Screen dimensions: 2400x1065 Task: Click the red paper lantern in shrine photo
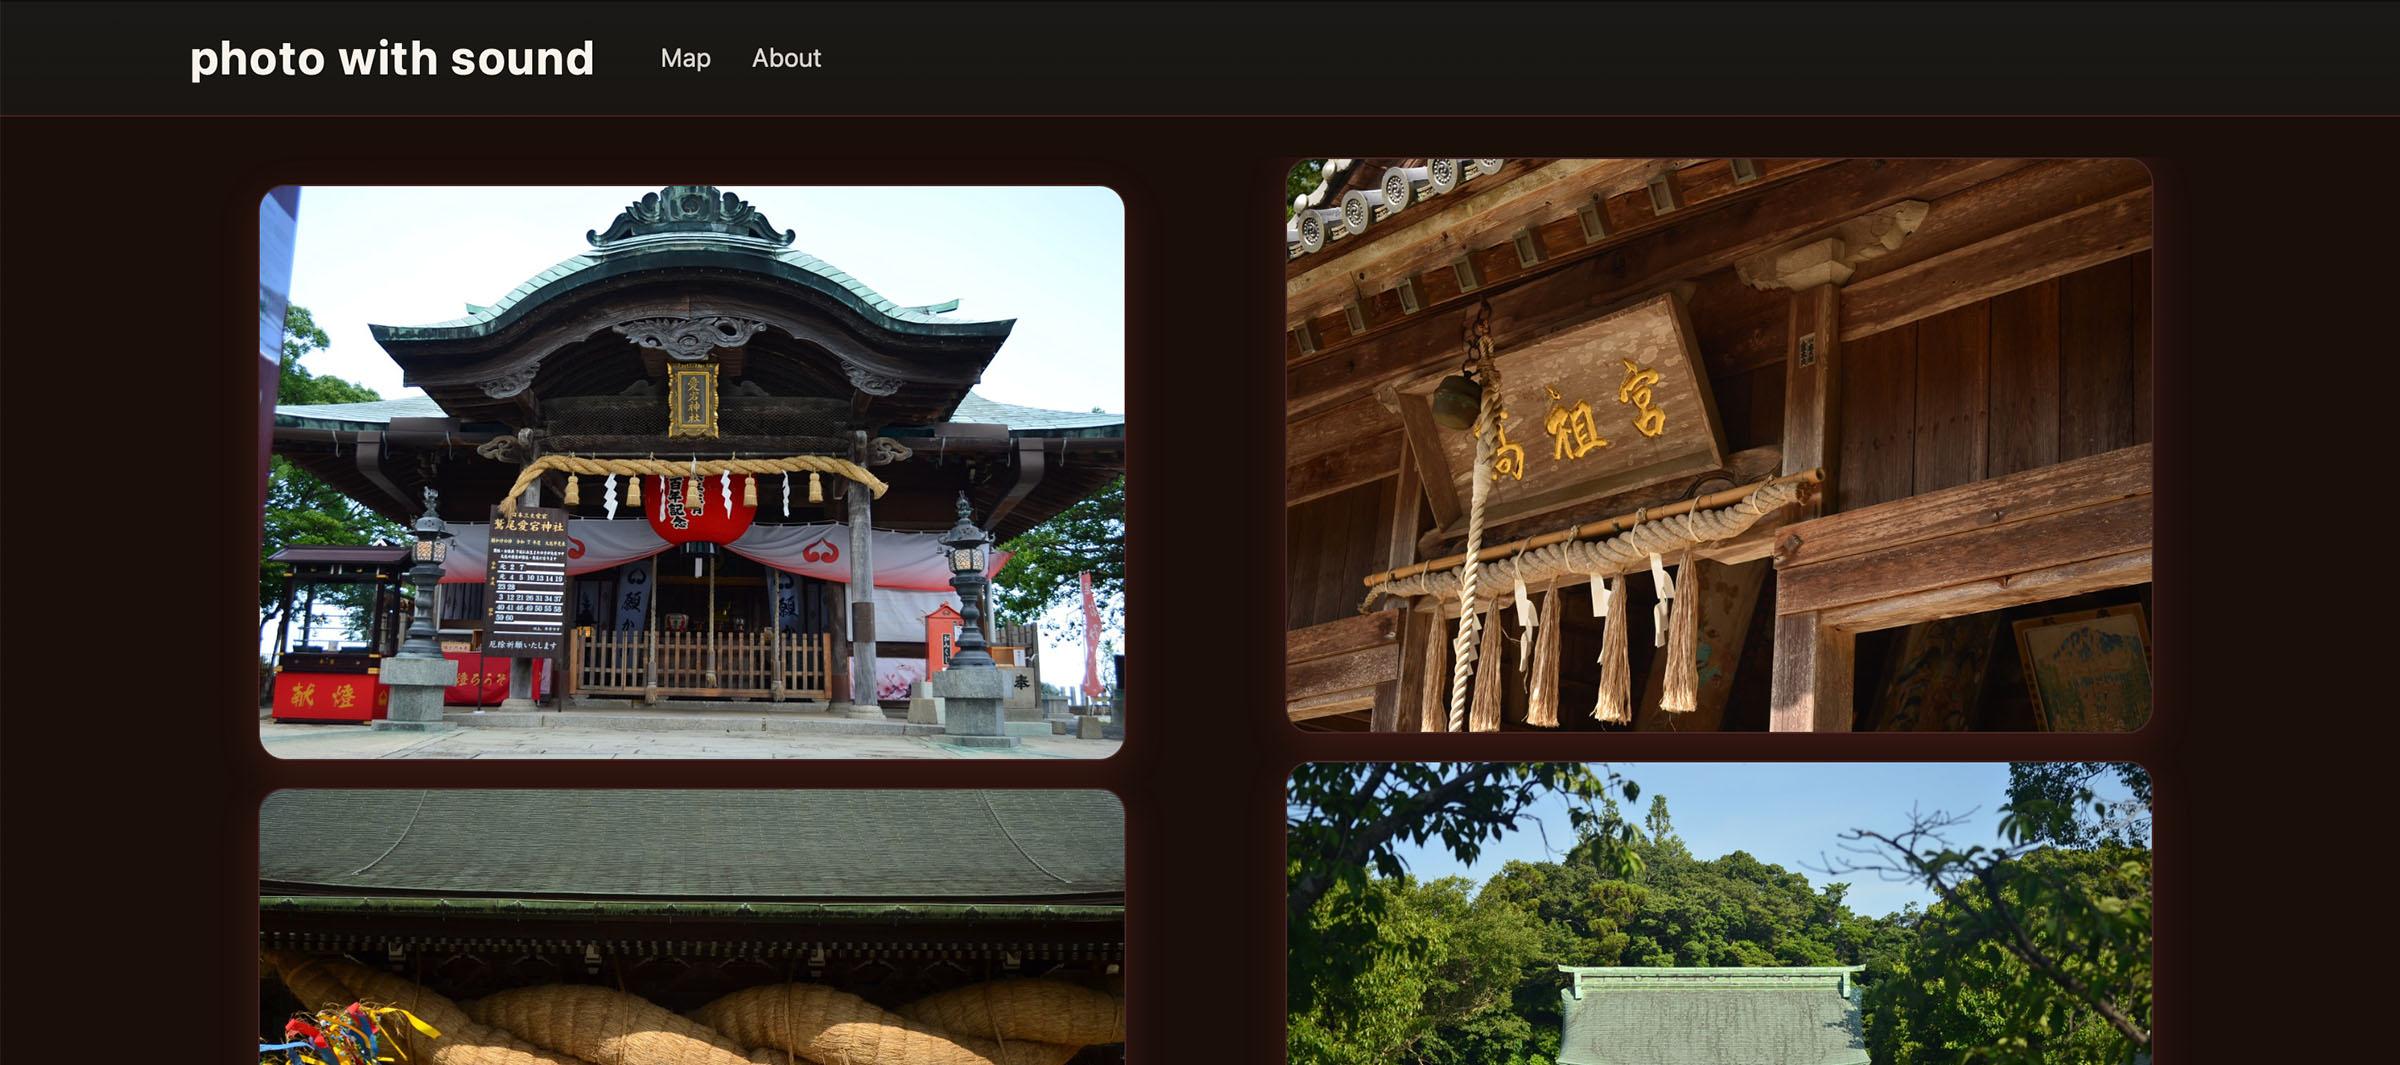(x=698, y=508)
